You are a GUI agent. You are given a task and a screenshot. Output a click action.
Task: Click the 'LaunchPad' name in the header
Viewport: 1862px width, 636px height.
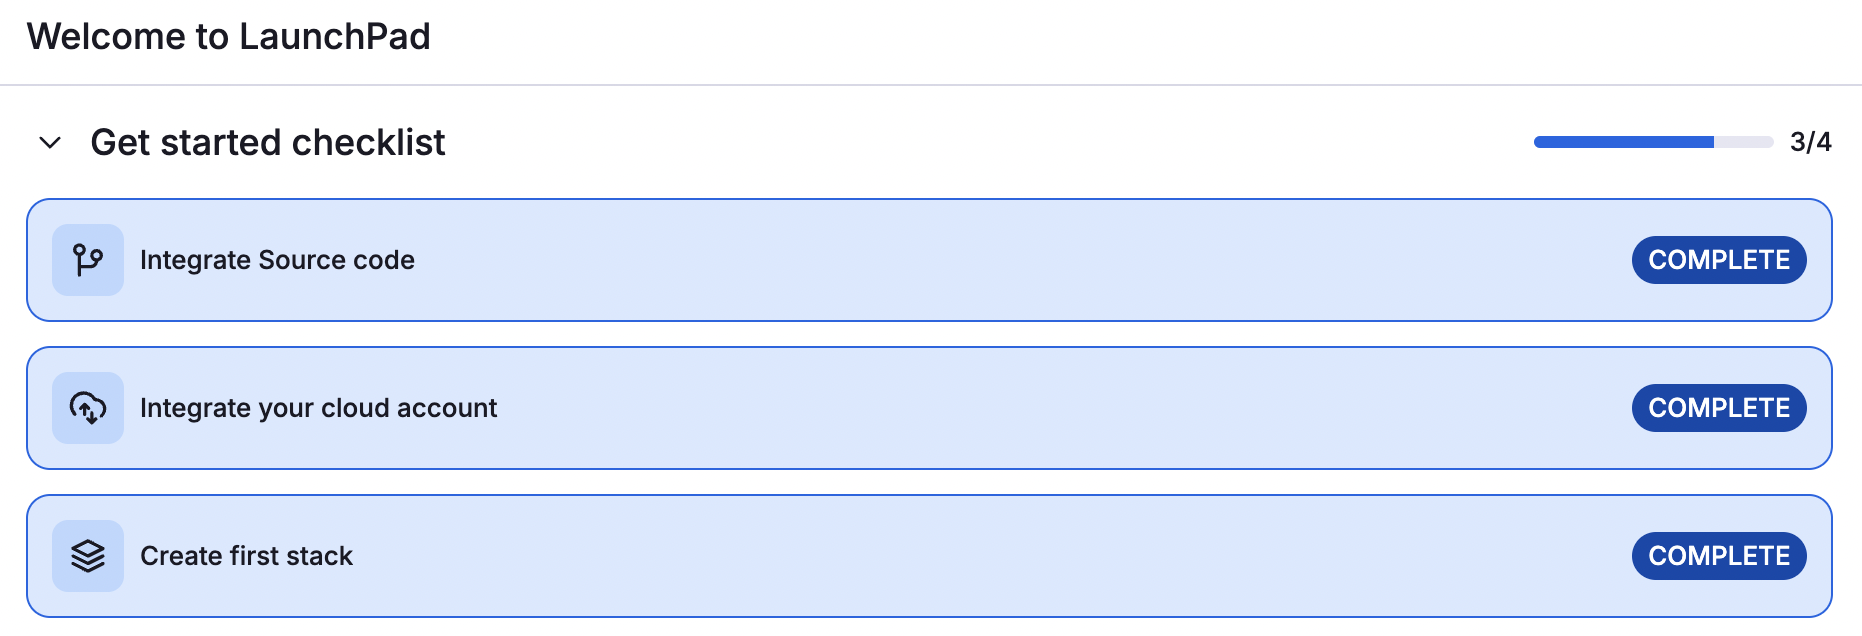click(x=334, y=37)
